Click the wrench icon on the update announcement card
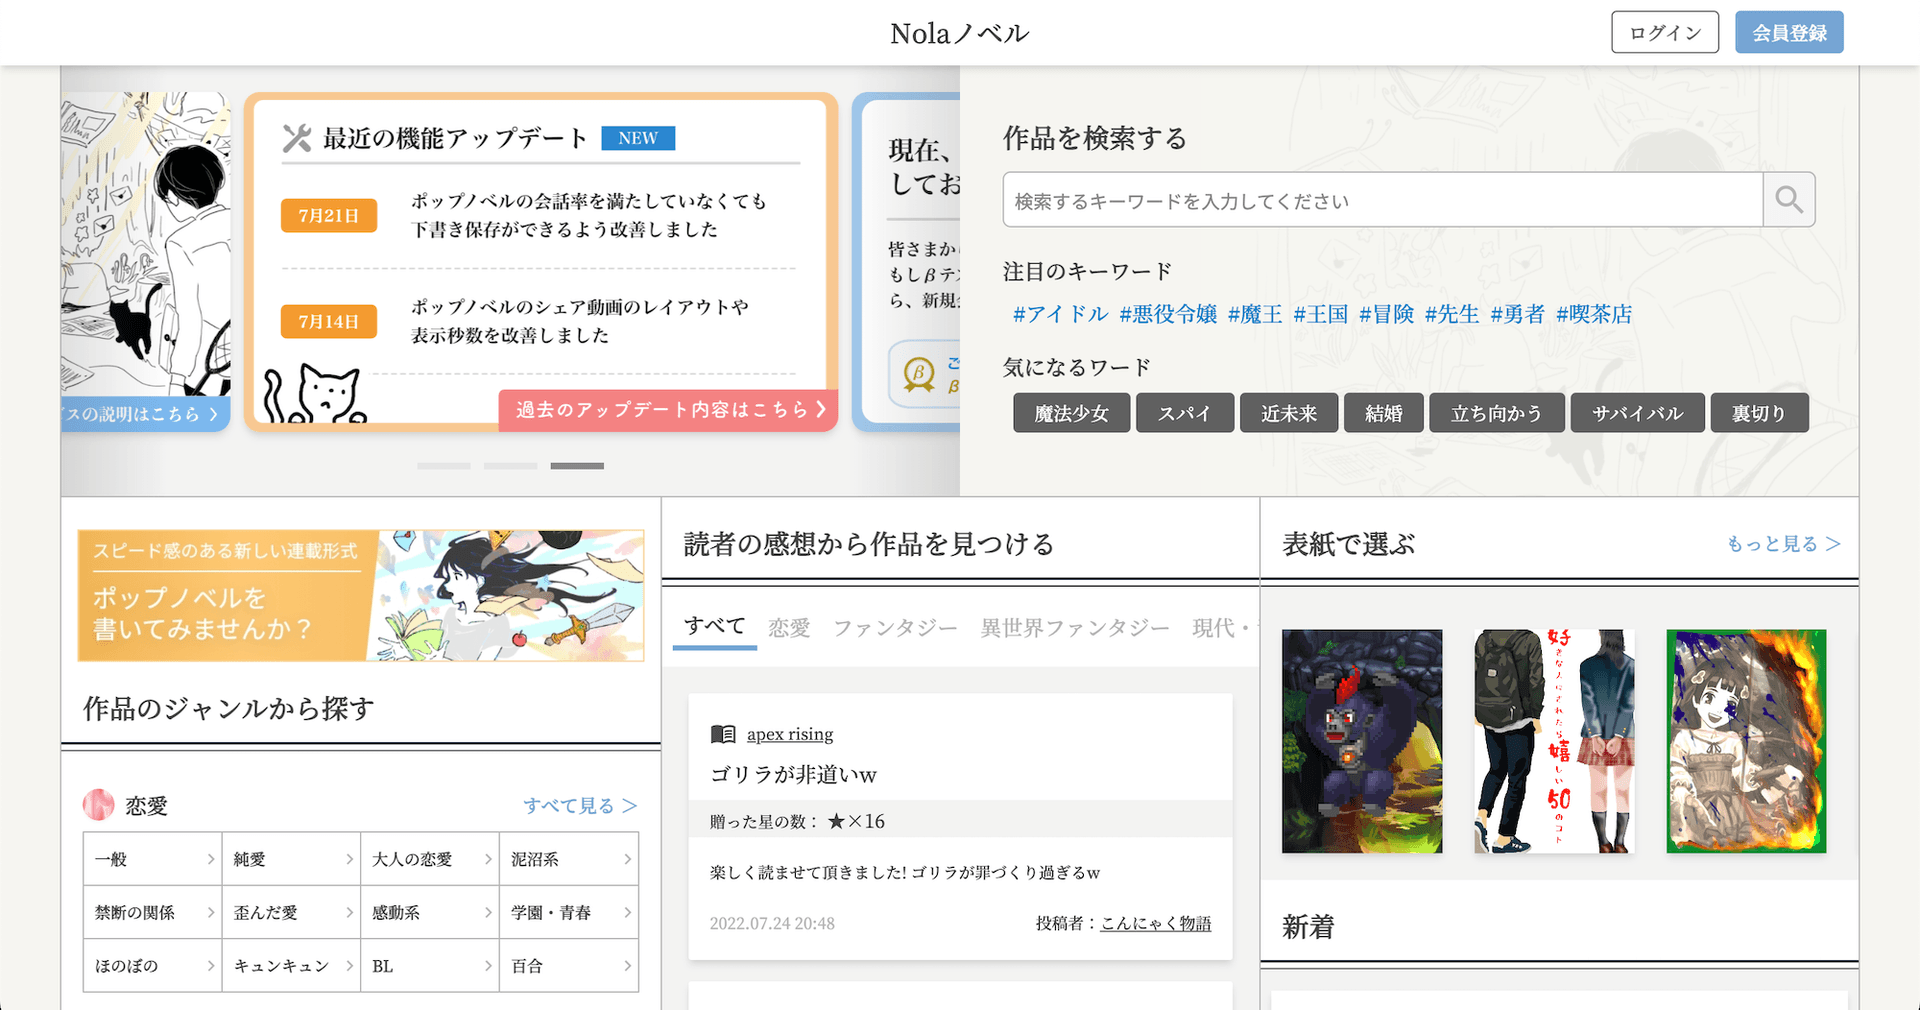Viewport: 1920px width, 1010px height. 297,138
